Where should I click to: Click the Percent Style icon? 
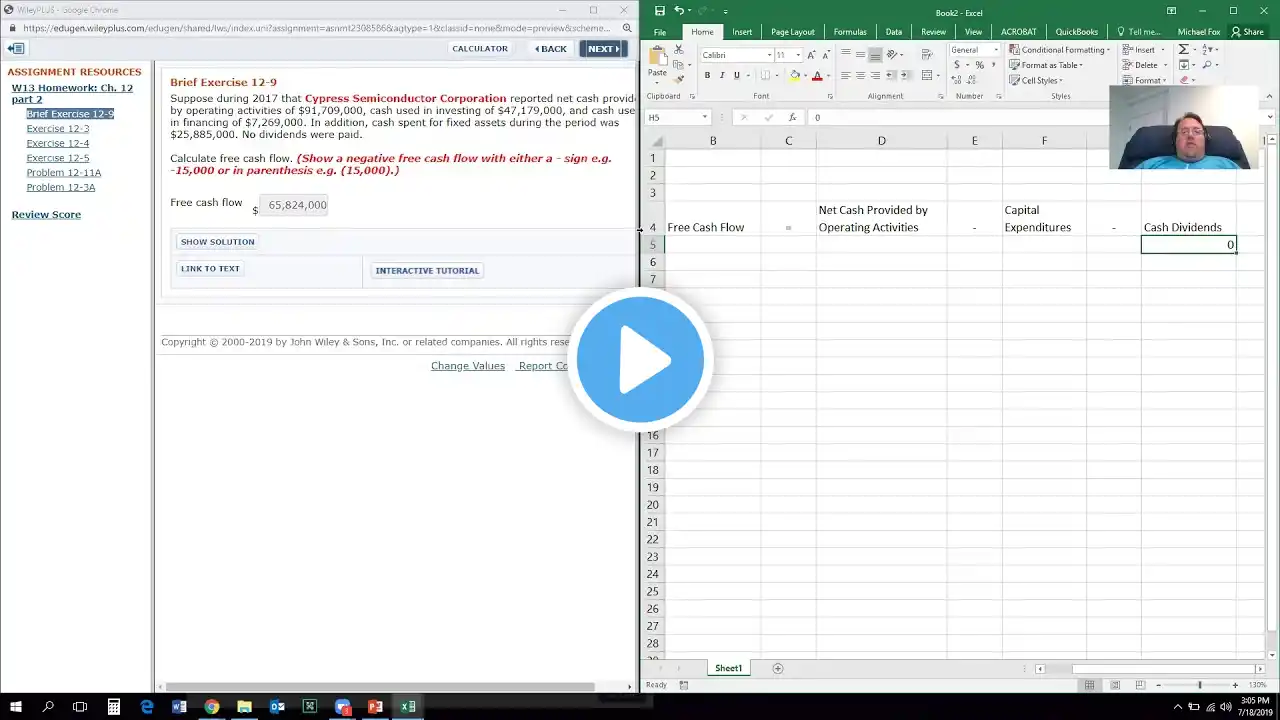(979, 65)
